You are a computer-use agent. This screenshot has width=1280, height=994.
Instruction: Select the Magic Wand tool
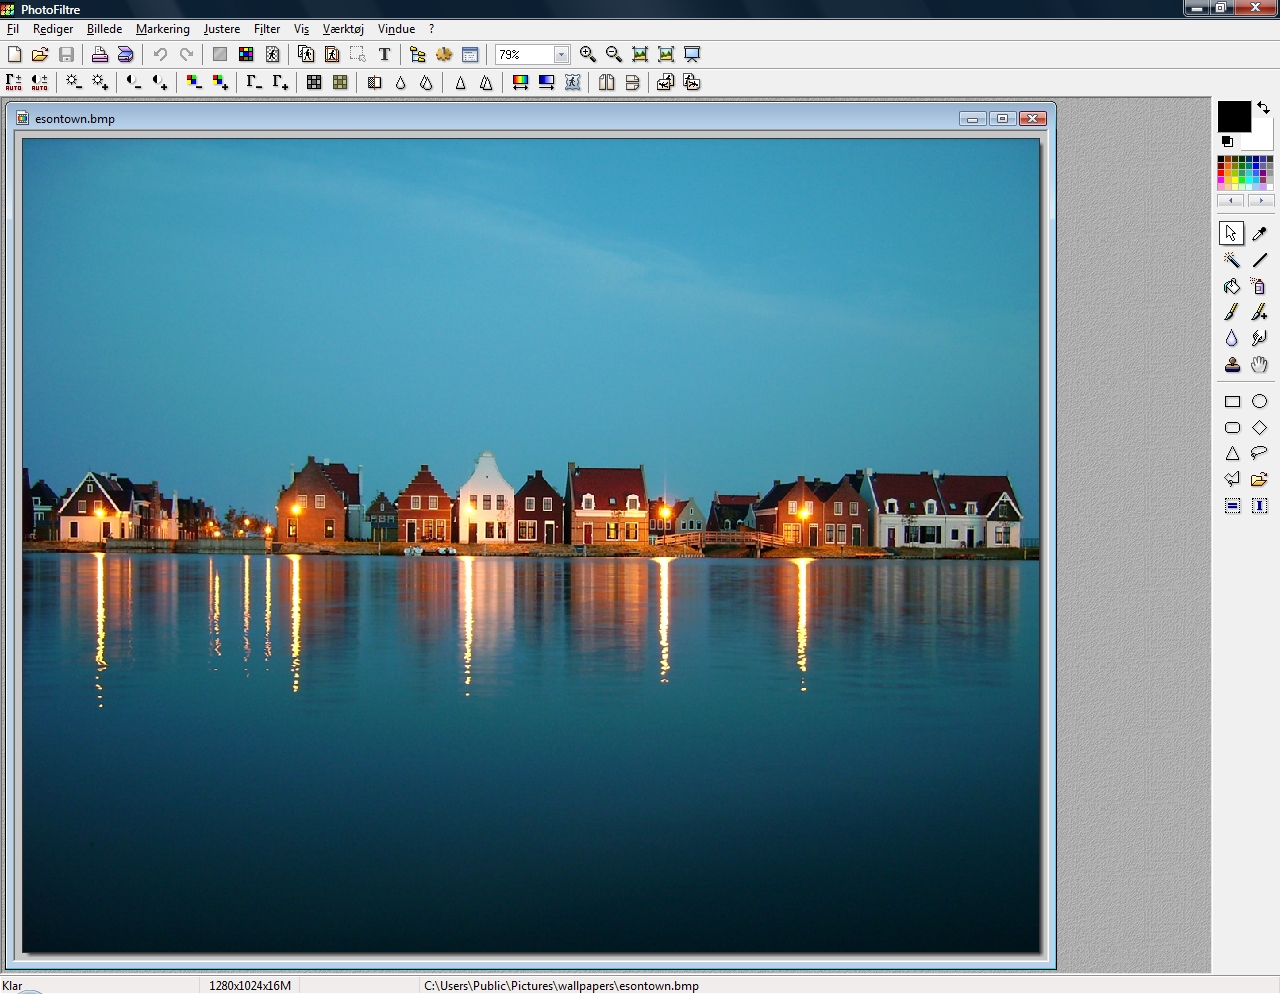pyautogui.click(x=1232, y=260)
